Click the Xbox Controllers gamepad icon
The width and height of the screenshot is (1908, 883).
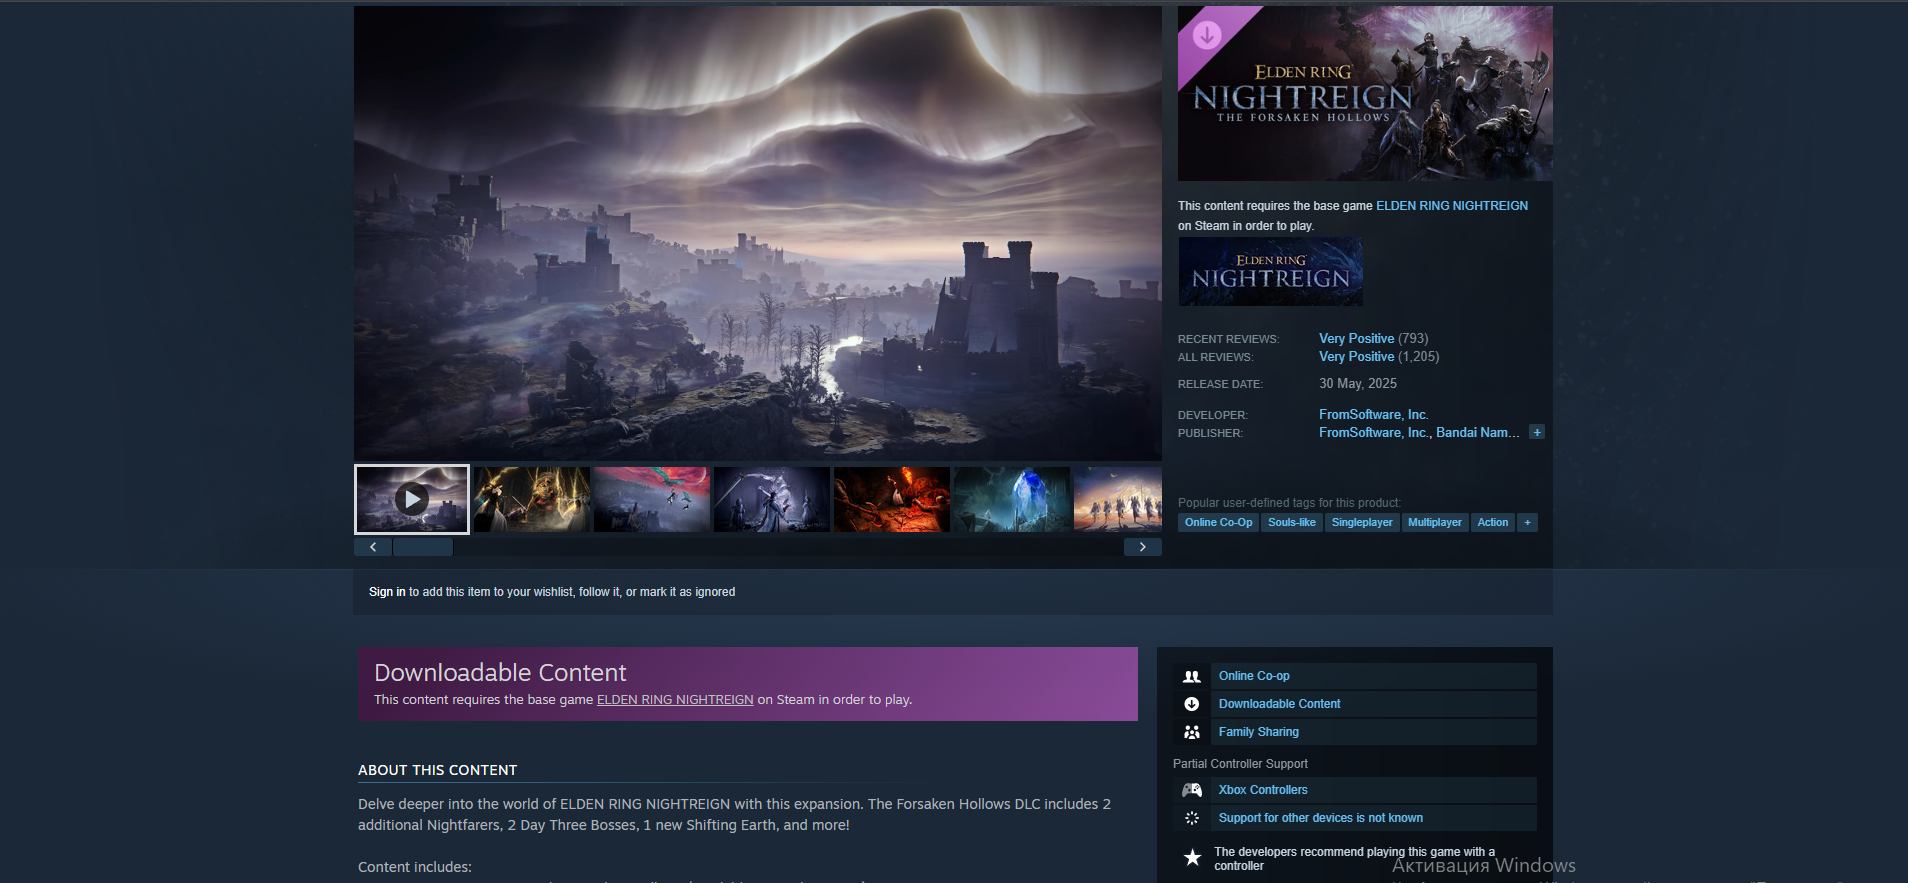(1191, 790)
